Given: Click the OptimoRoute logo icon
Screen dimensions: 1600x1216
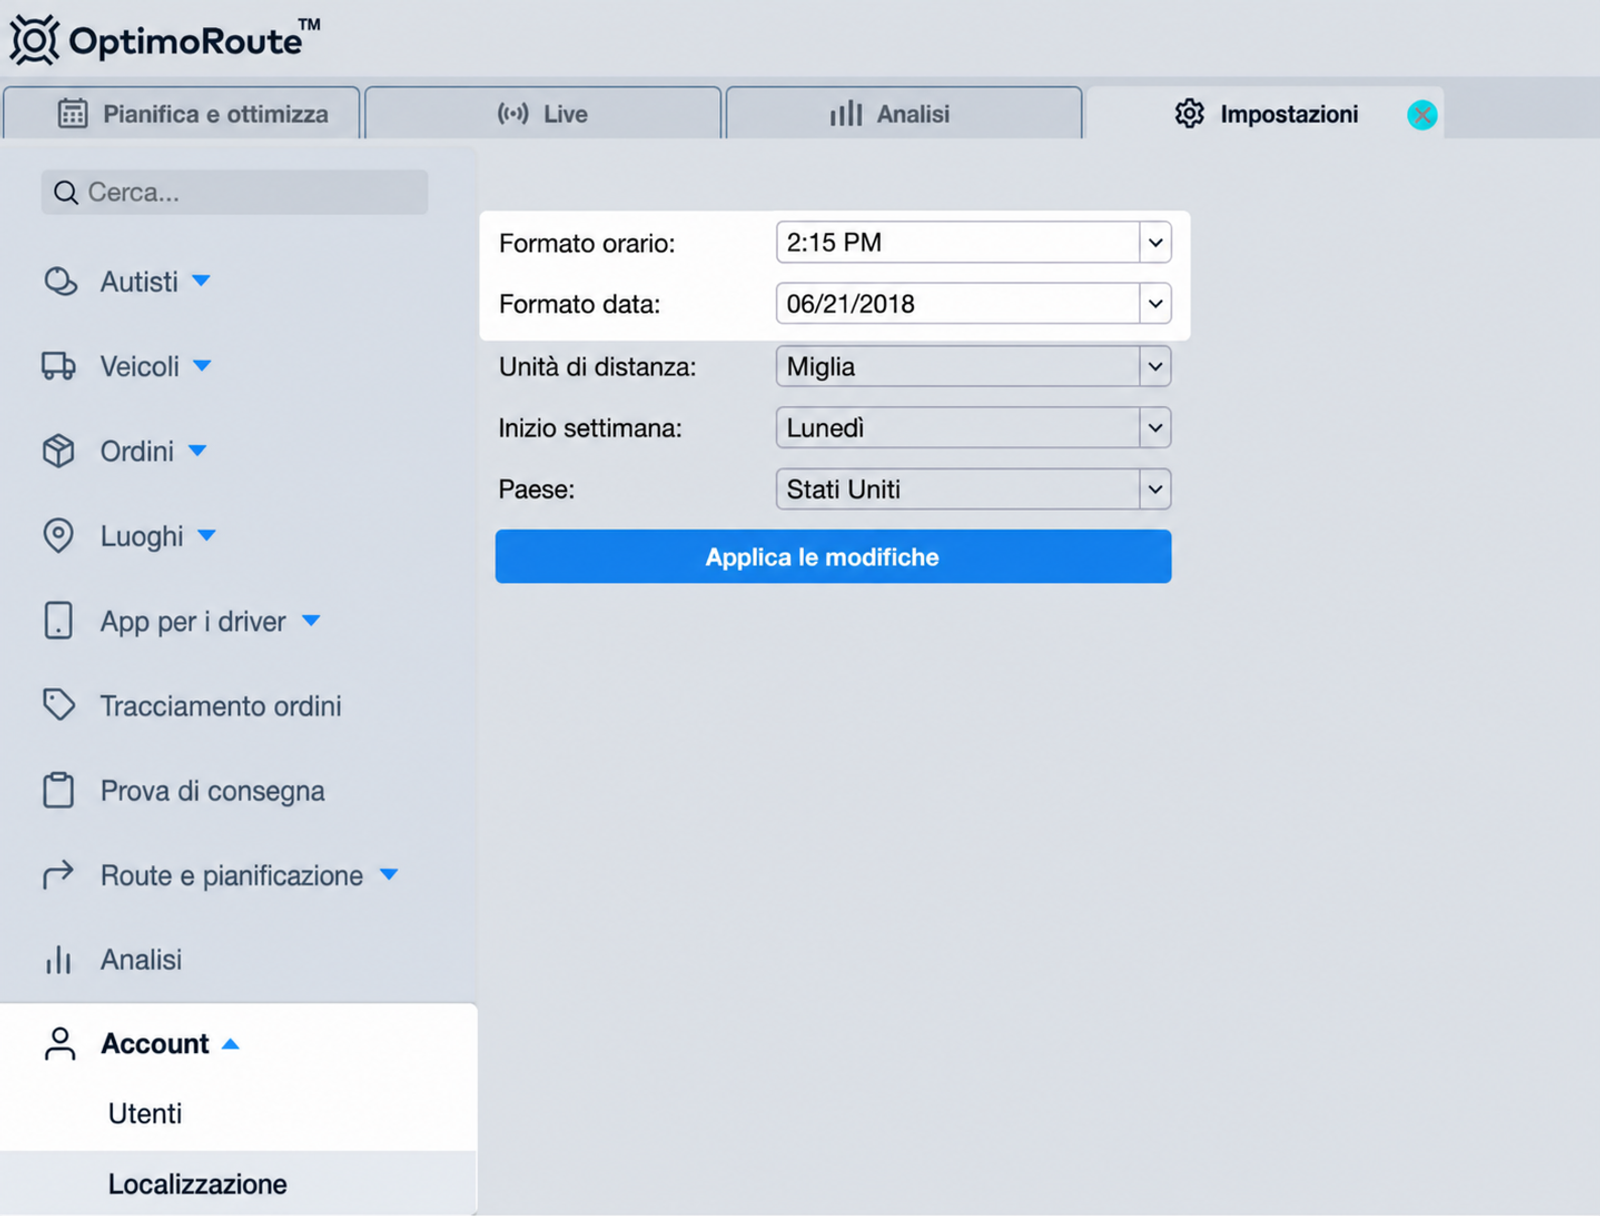Looking at the screenshot, I should tap(34, 40).
